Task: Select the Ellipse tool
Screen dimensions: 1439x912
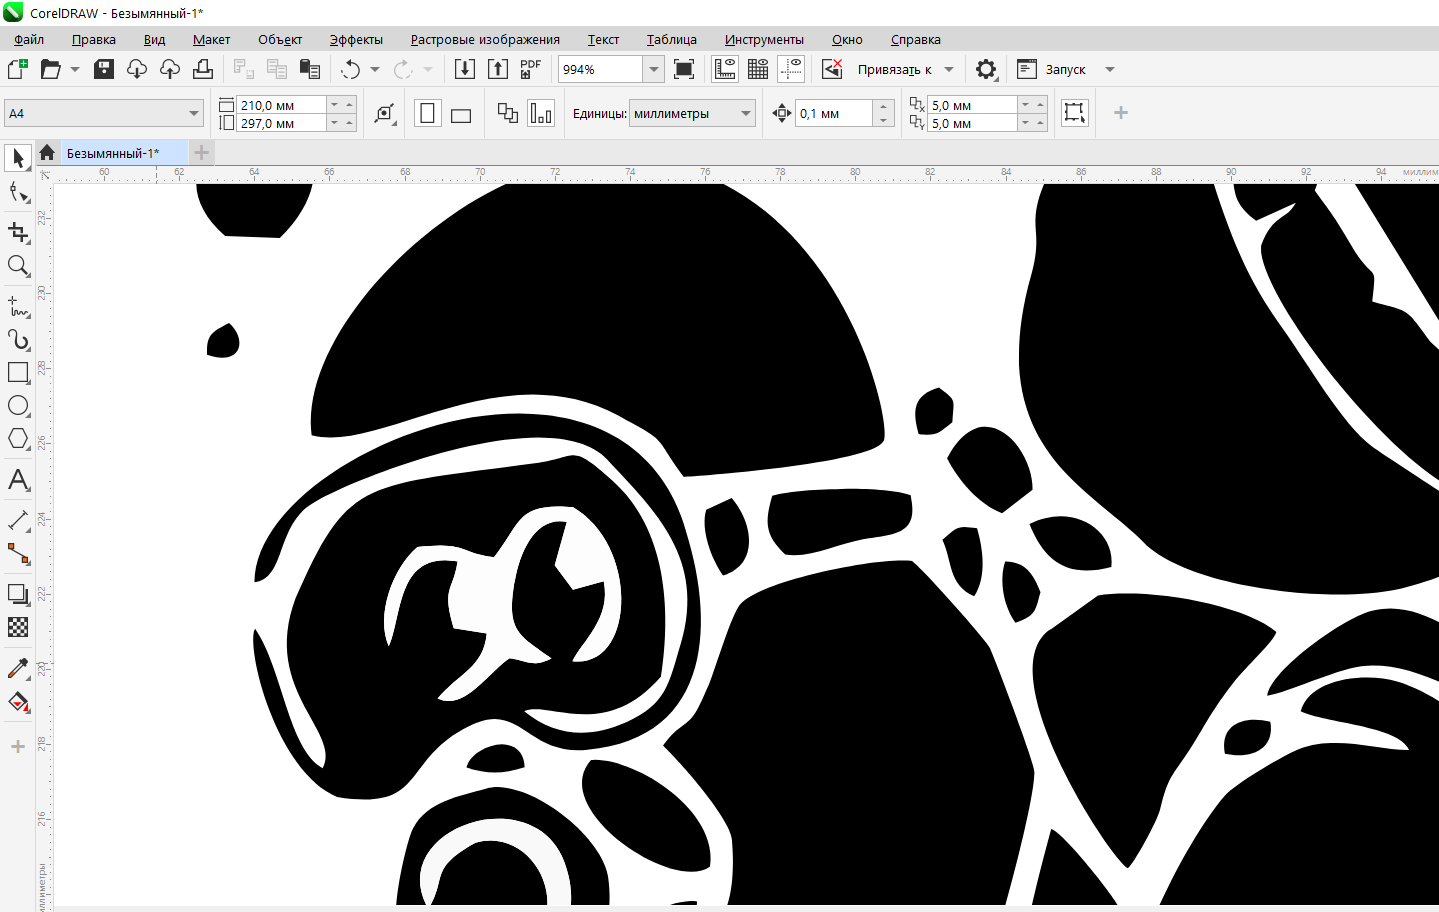Action: point(18,405)
